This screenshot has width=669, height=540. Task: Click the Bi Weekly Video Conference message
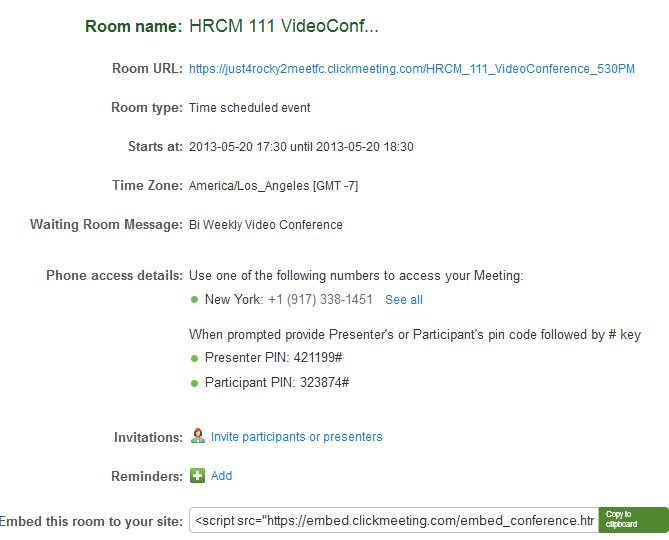tap(266, 225)
